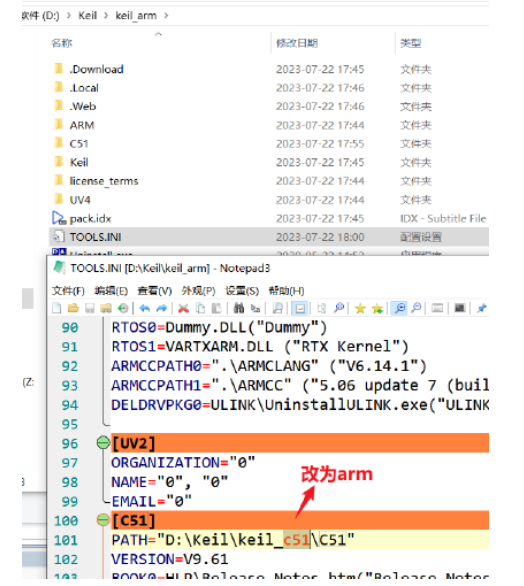The width and height of the screenshot is (524, 586).
Task: Click the EMAIL="0" line
Action: (151, 501)
